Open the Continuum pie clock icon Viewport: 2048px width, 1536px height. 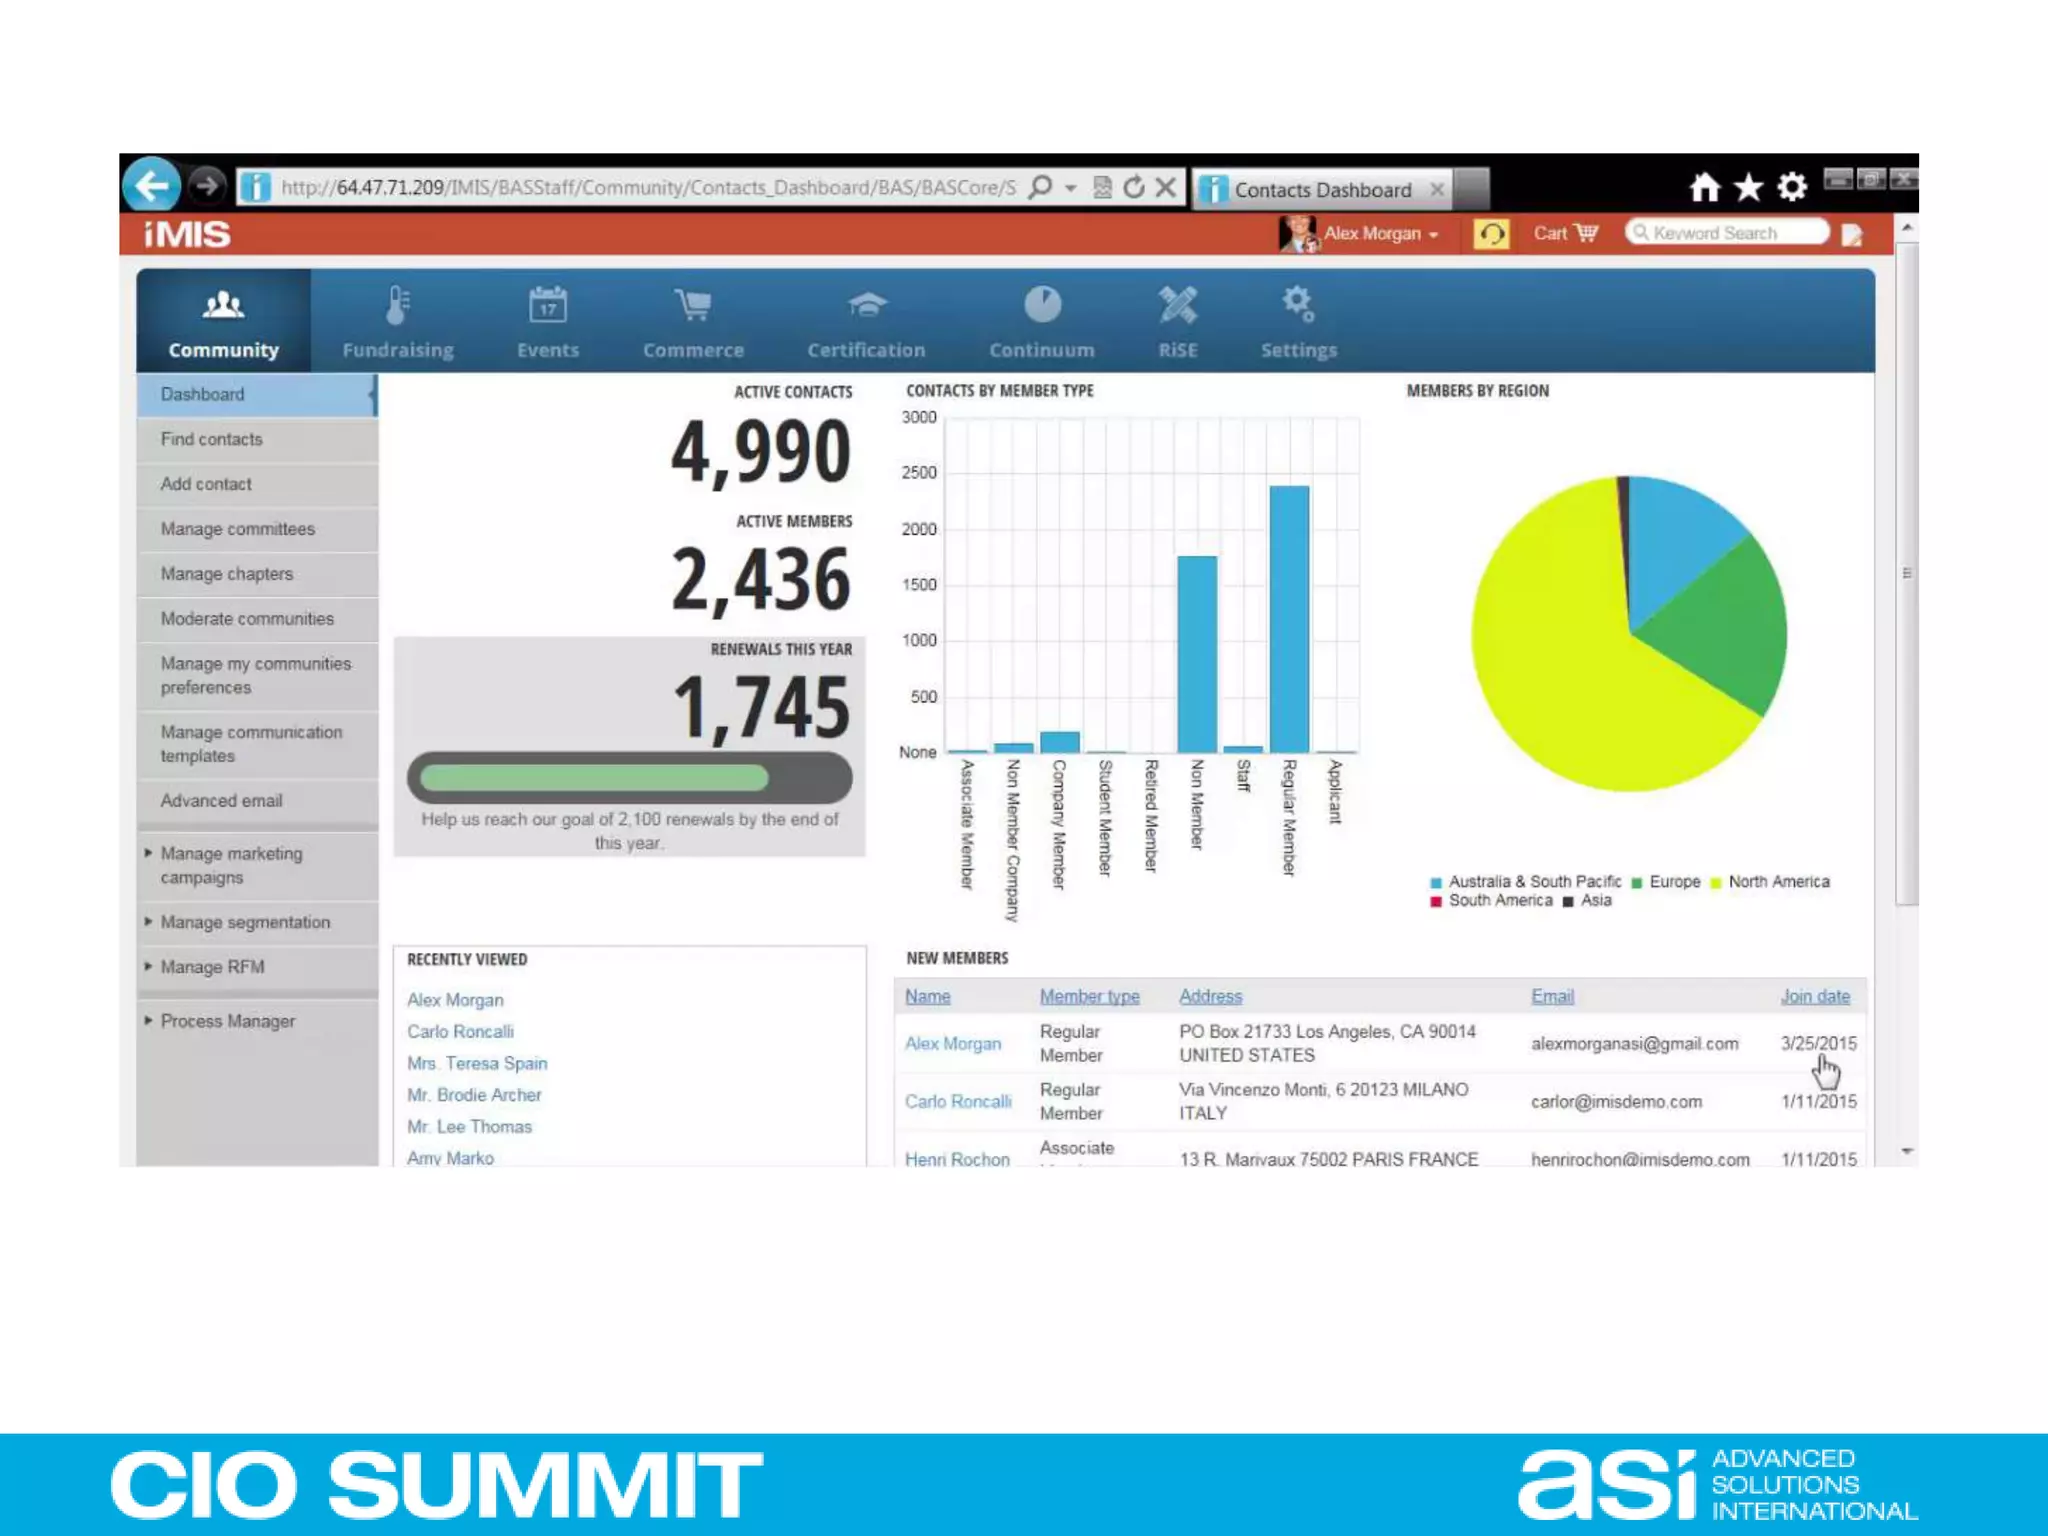(1041, 306)
